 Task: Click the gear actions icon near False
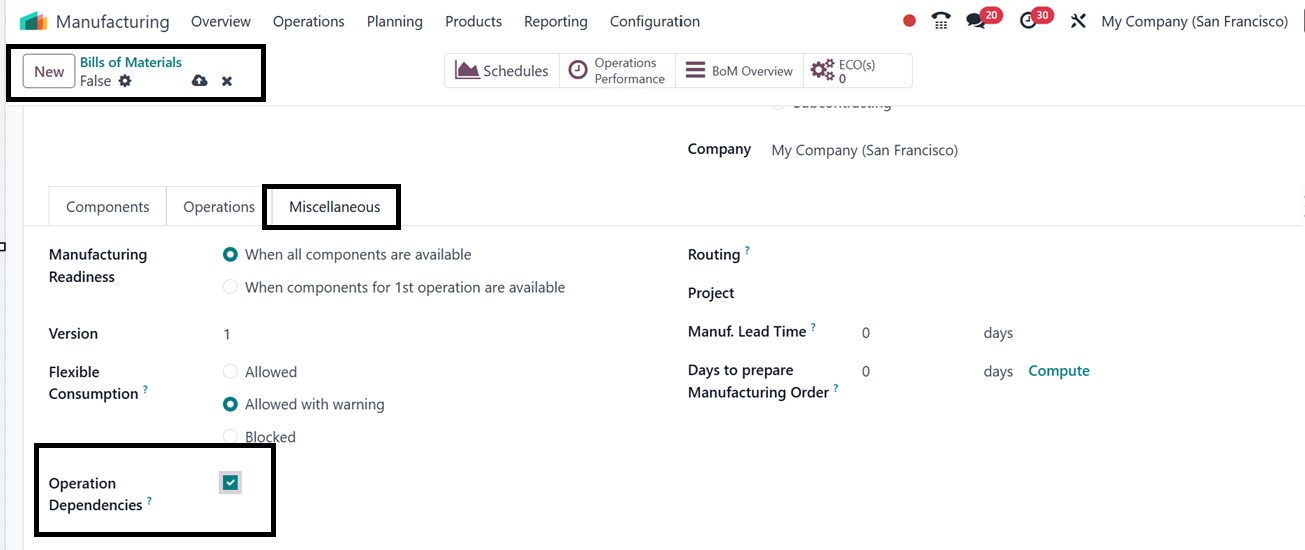[x=125, y=81]
